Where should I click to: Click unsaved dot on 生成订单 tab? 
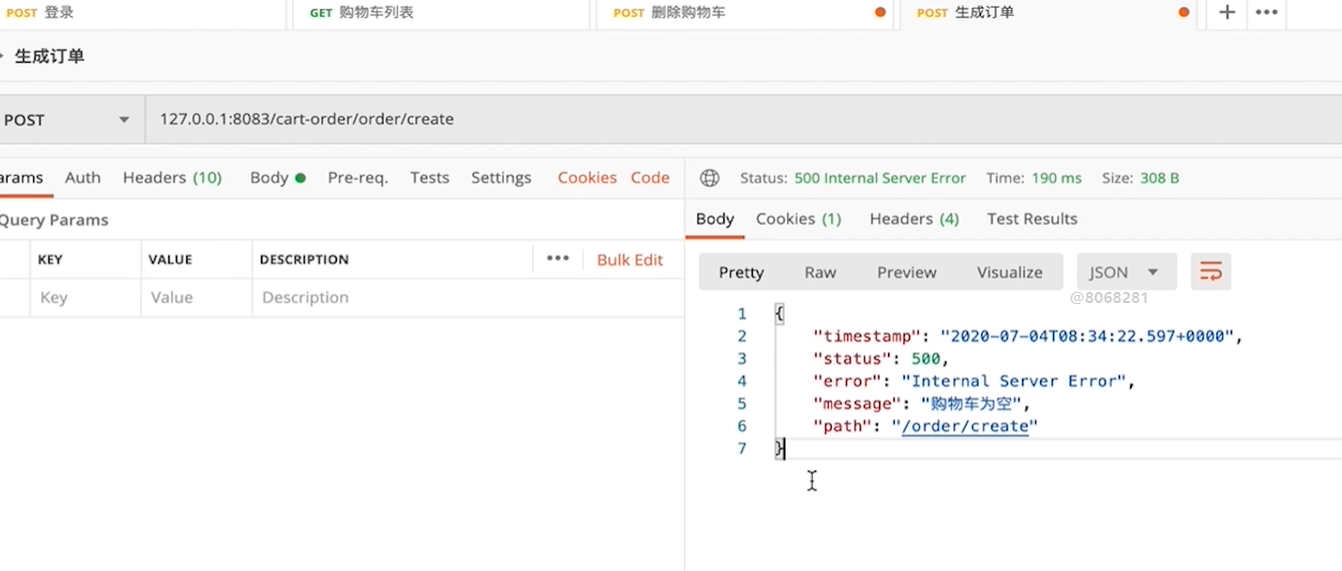[1183, 13]
